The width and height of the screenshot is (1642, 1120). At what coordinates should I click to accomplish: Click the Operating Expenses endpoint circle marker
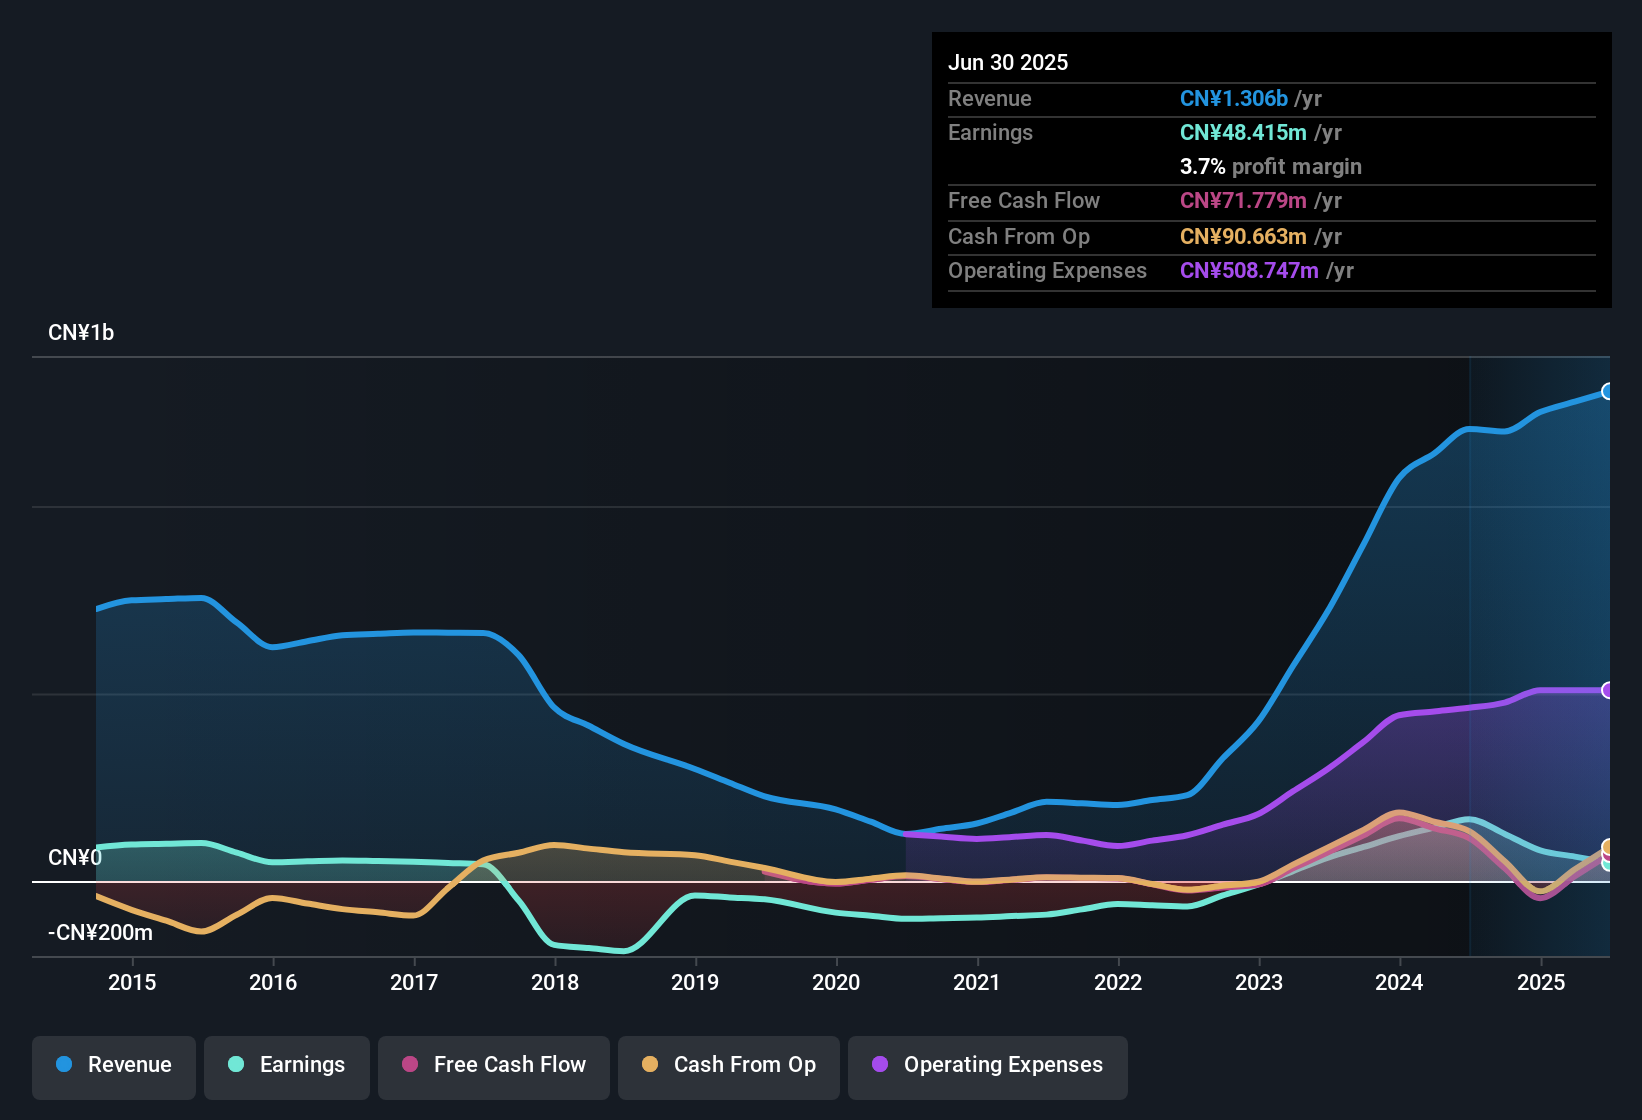[x=1607, y=692]
